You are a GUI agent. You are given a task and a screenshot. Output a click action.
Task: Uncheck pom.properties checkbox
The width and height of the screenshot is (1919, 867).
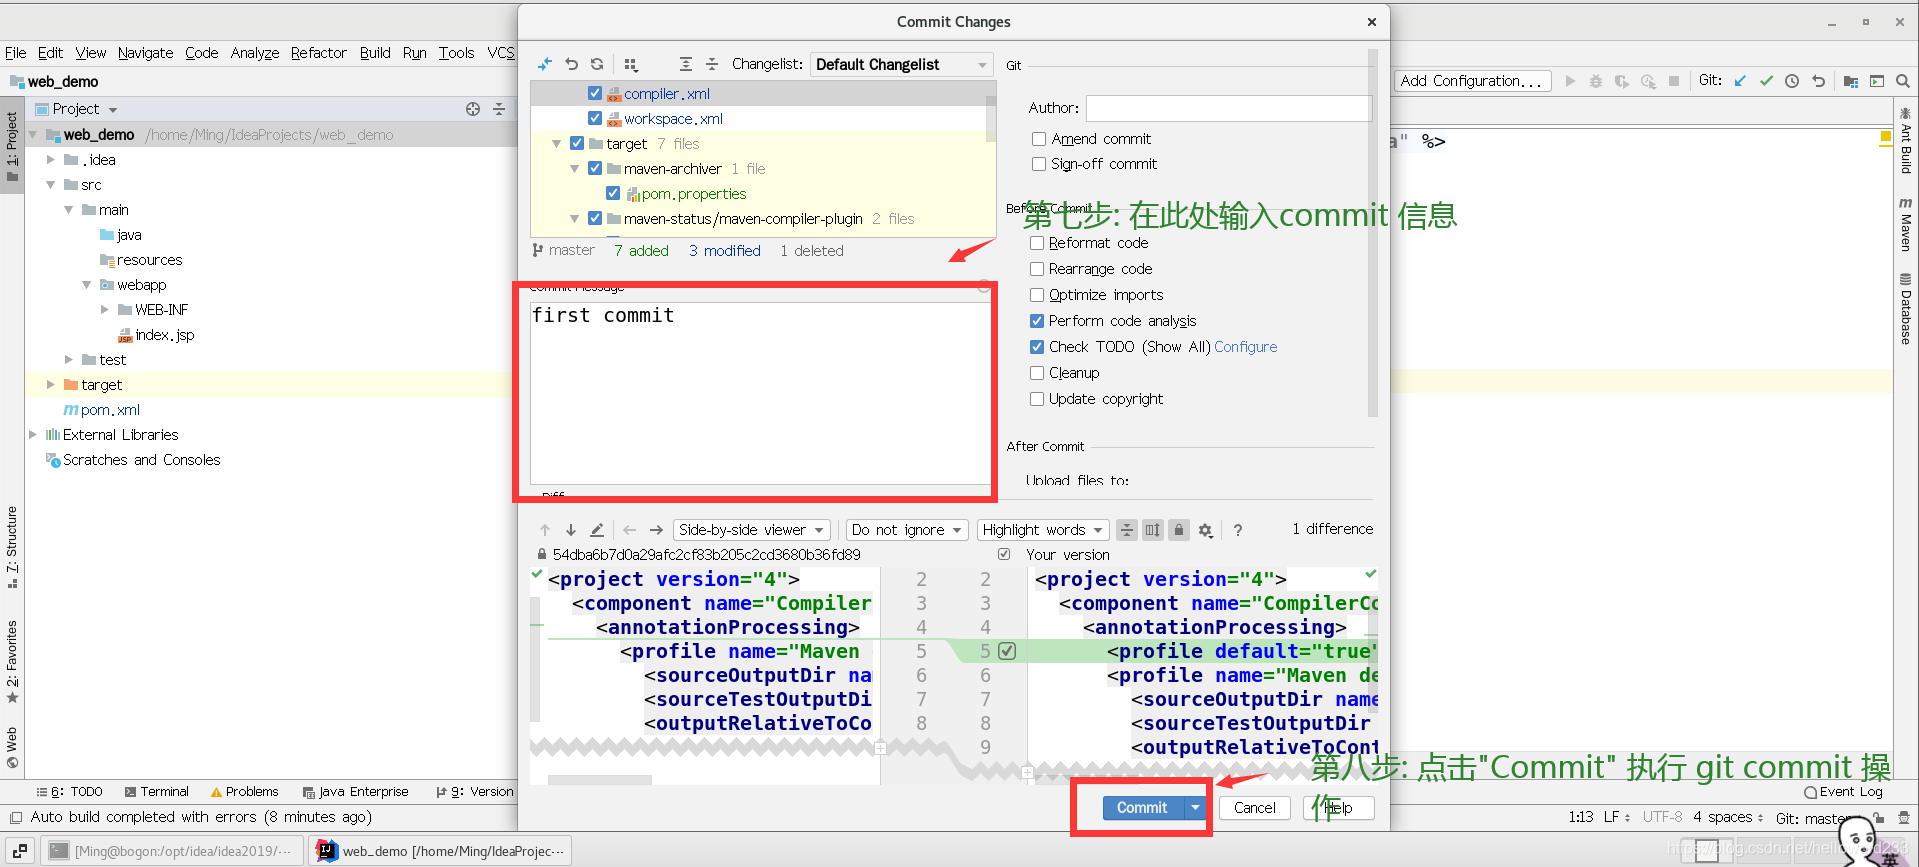613,193
